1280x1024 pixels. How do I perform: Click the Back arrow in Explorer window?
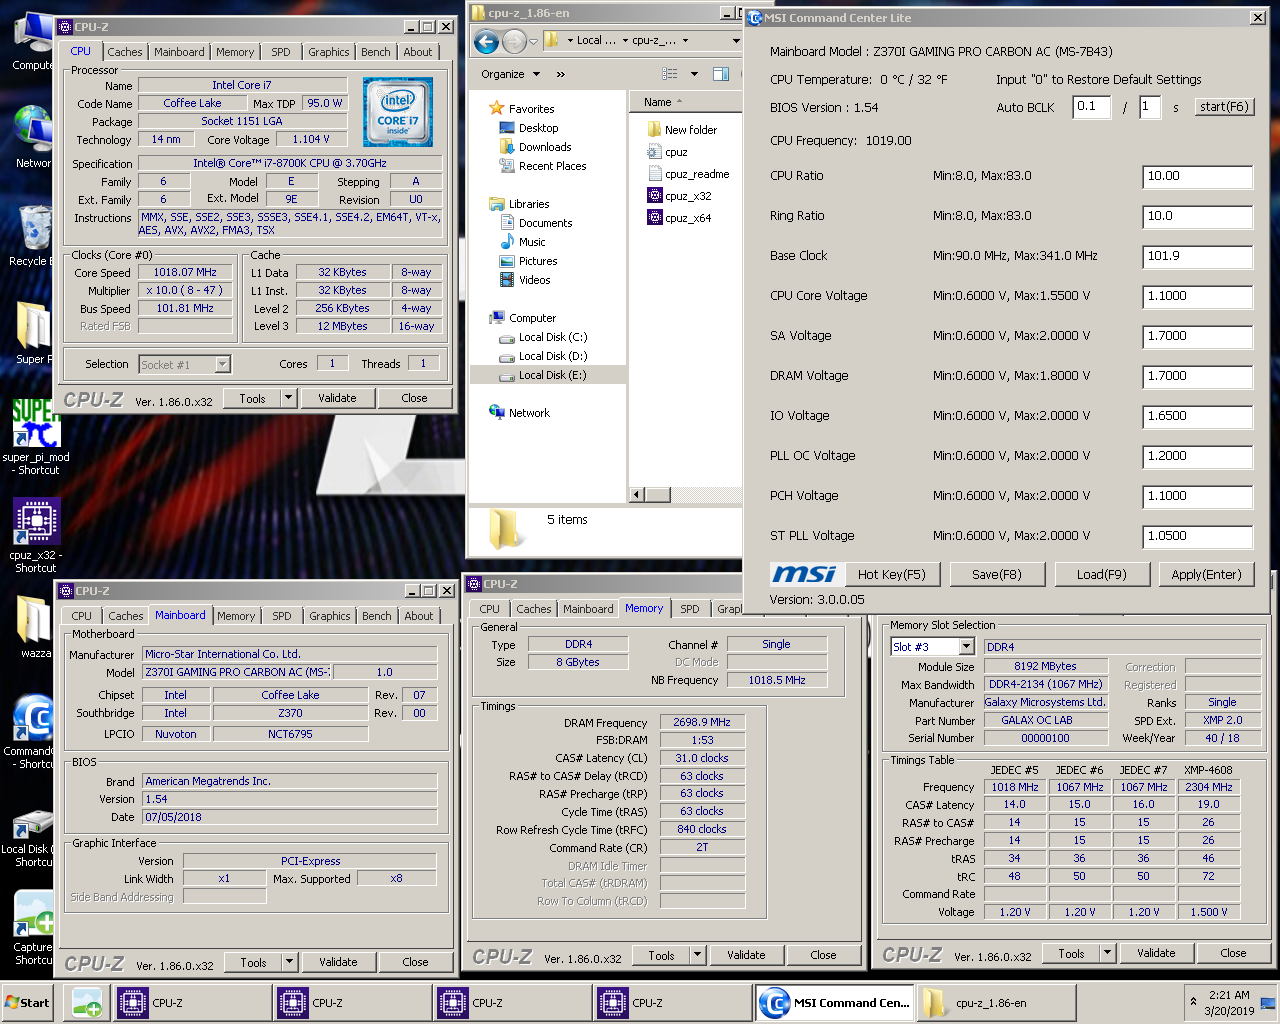[x=486, y=41]
